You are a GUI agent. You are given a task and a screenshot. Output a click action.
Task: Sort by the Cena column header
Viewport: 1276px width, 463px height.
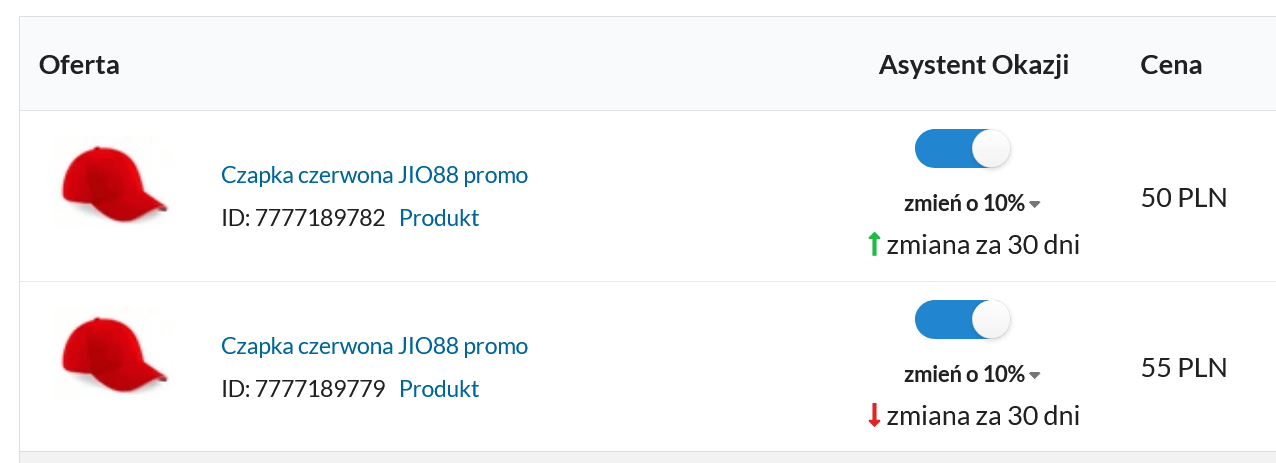tap(1170, 66)
